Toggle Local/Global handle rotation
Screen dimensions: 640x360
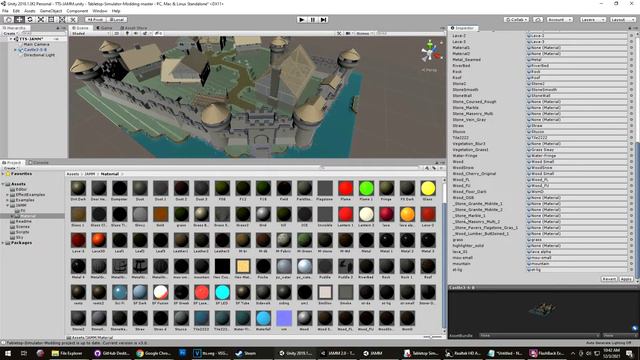(x=117, y=20)
